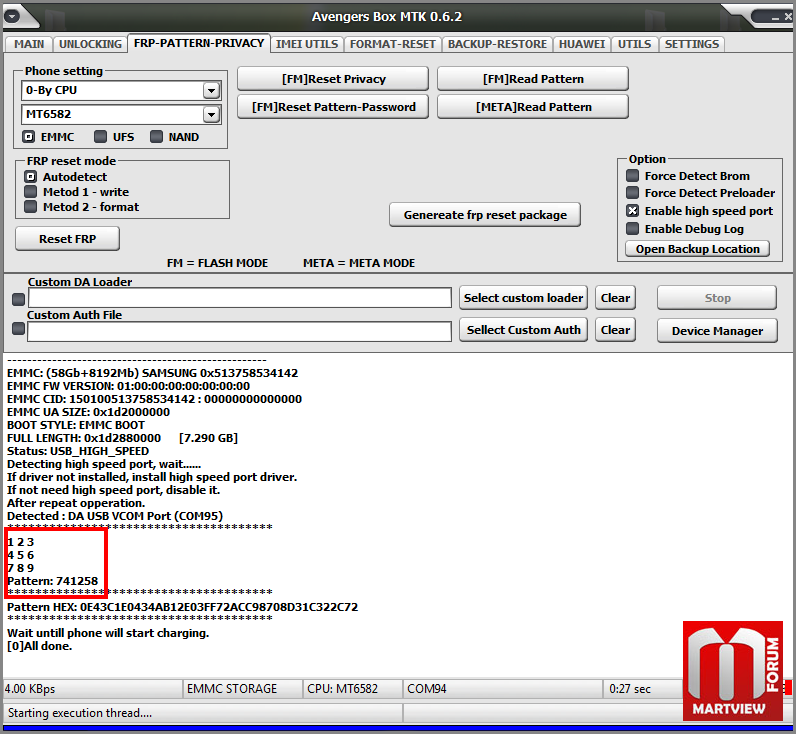Click the Stop button
Screen dimensions: 796x734
click(x=717, y=298)
